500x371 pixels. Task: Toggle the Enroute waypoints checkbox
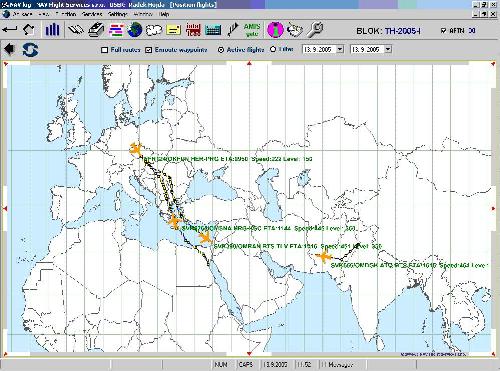149,50
